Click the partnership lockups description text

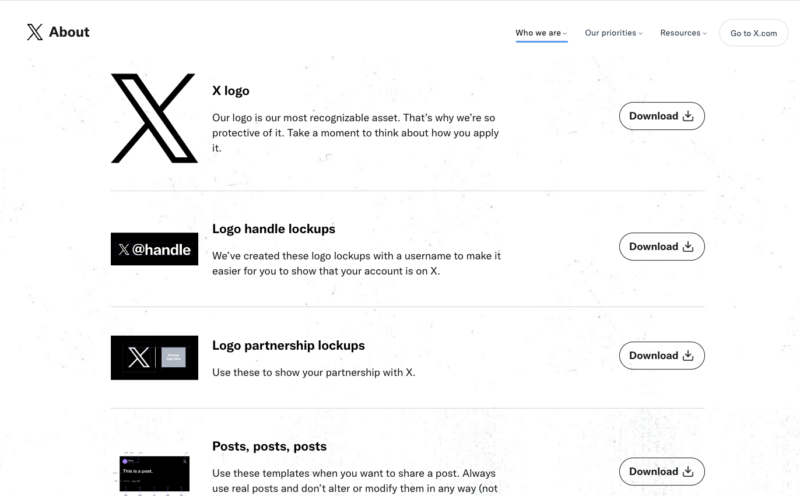pyautogui.click(x=313, y=373)
